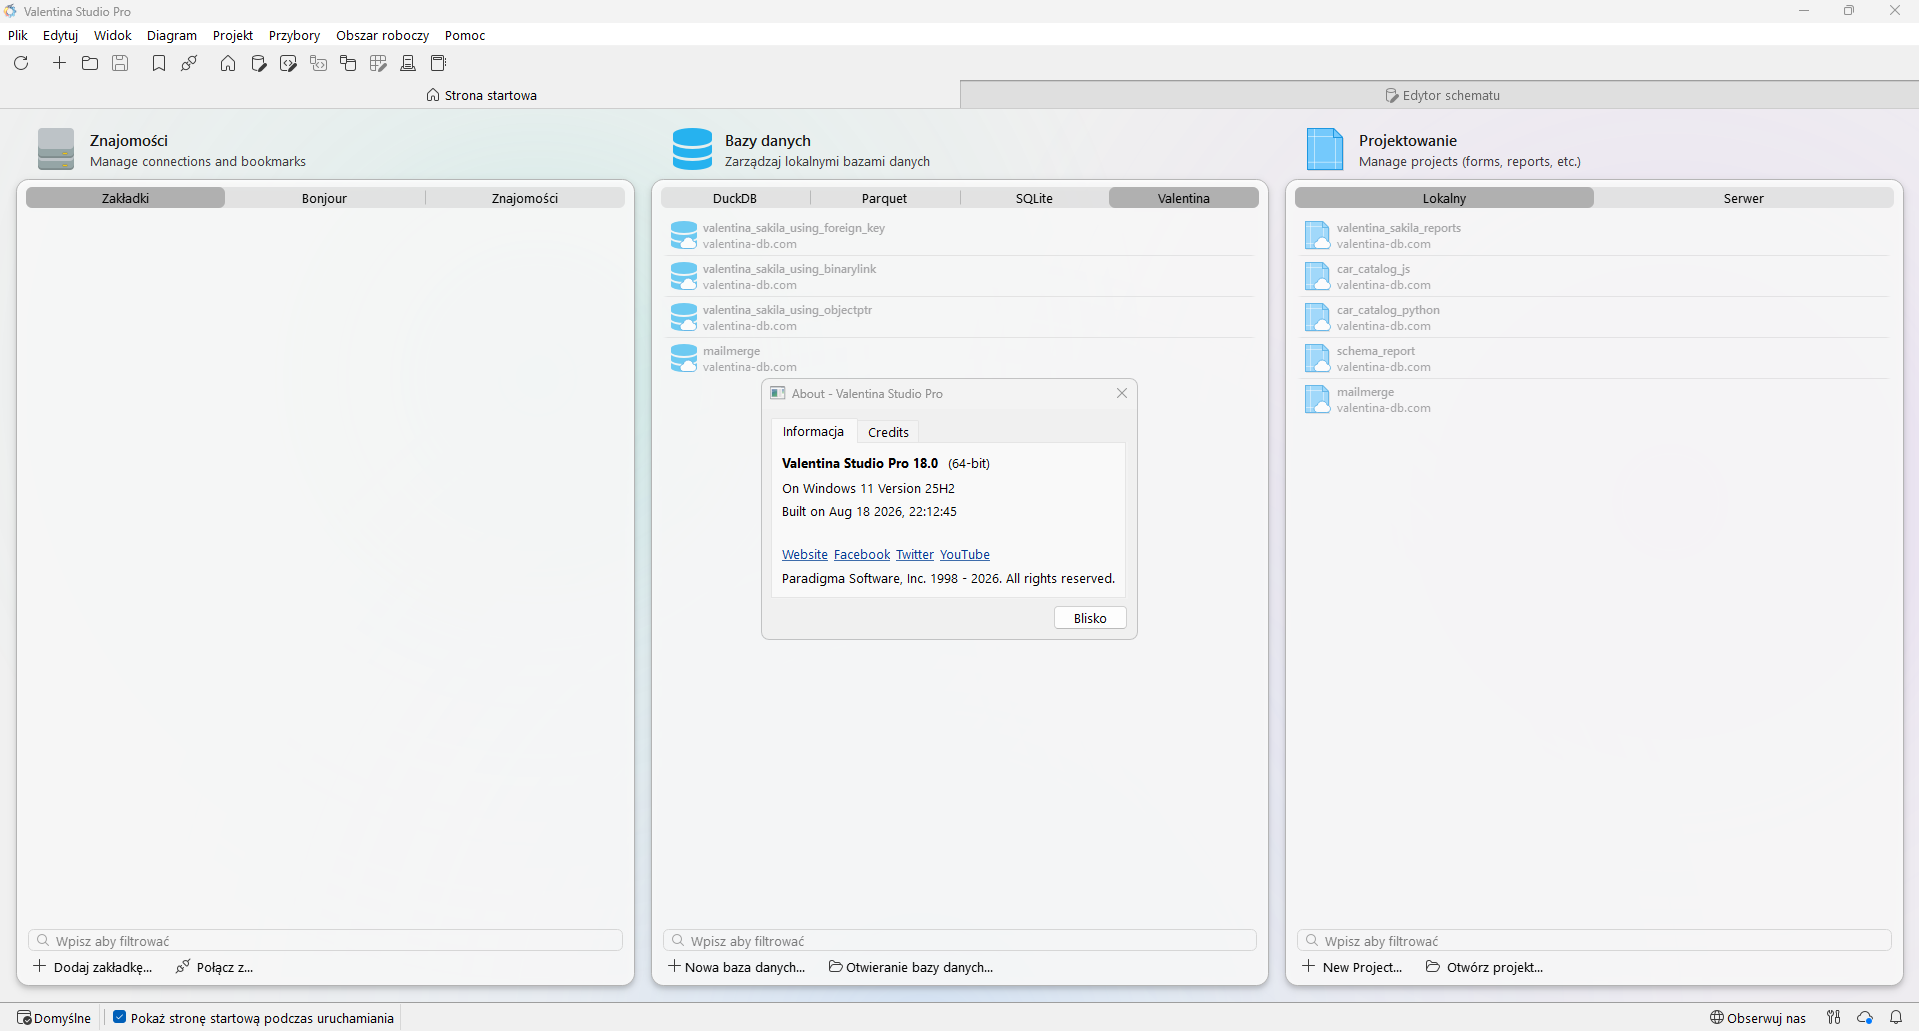Click the Refresh toolbar icon

click(21, 63)
